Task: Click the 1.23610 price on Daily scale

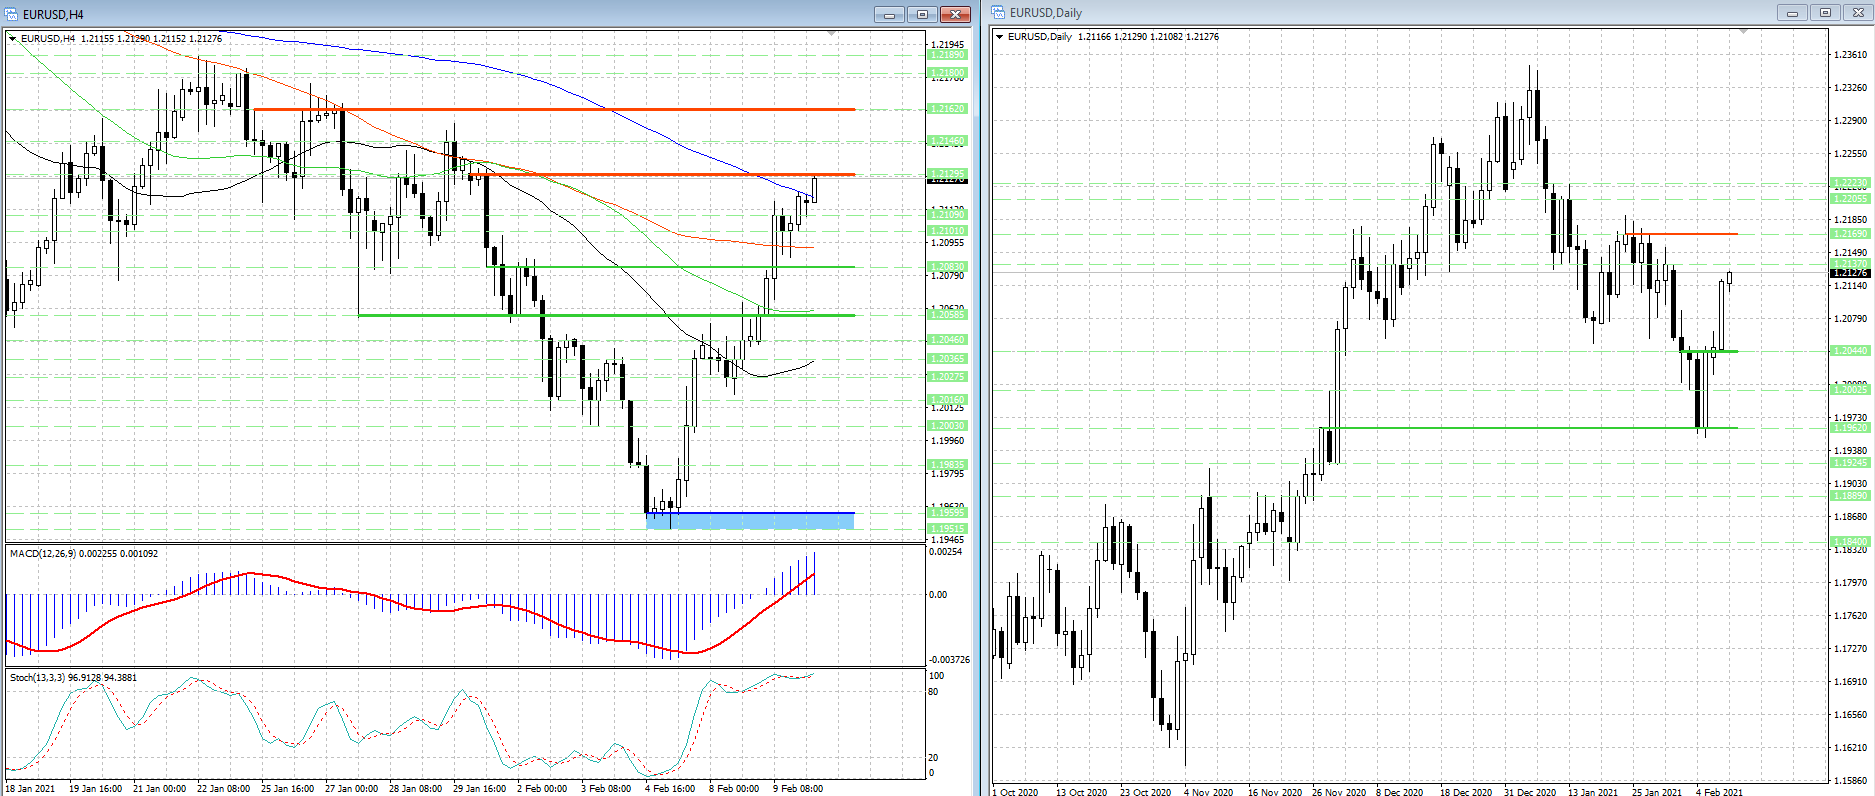Action: [1850, 55]
